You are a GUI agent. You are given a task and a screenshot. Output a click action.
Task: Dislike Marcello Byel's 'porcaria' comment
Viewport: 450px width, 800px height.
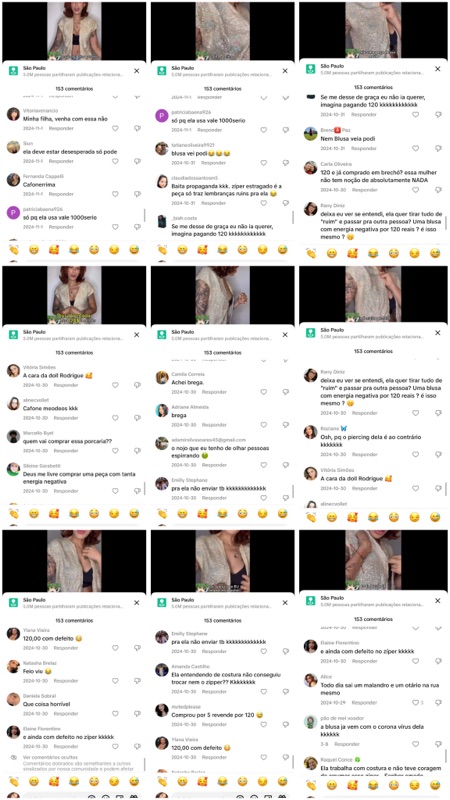pos(137,451)
